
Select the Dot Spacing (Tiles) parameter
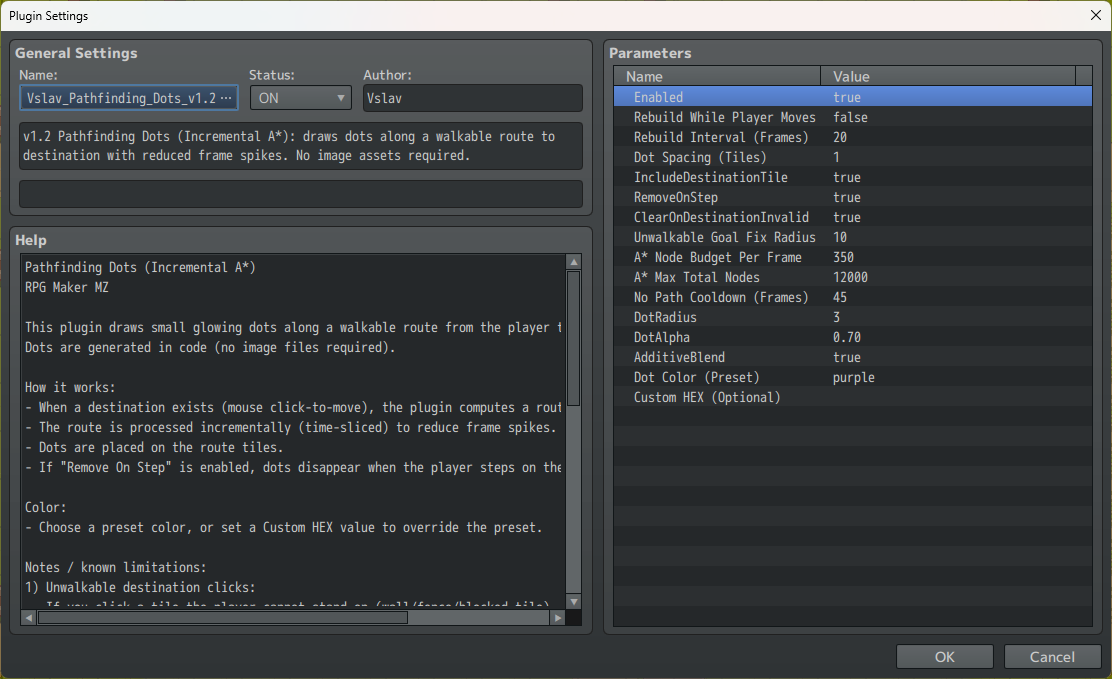coord(852,157)
